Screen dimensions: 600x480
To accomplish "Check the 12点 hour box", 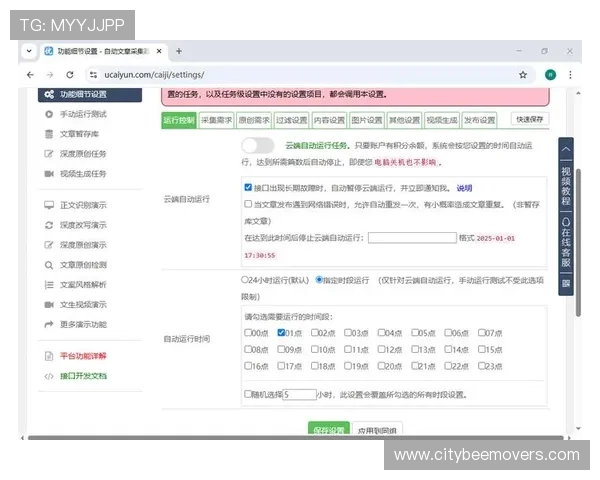I will (x=382, y=349).
